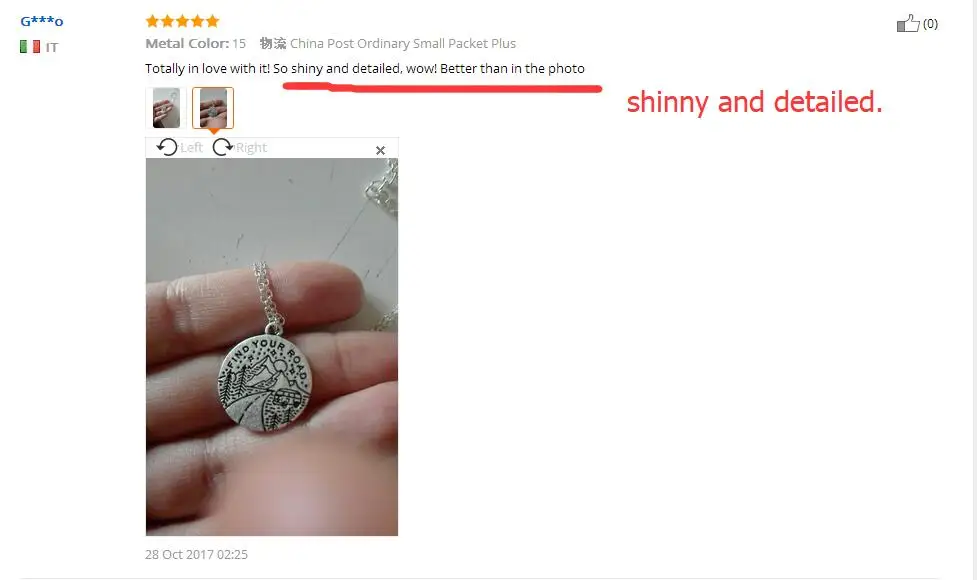Close the enlarged review photo
Image resolution: width=977 pixels, height=580 pixels.
click(381, 150)
